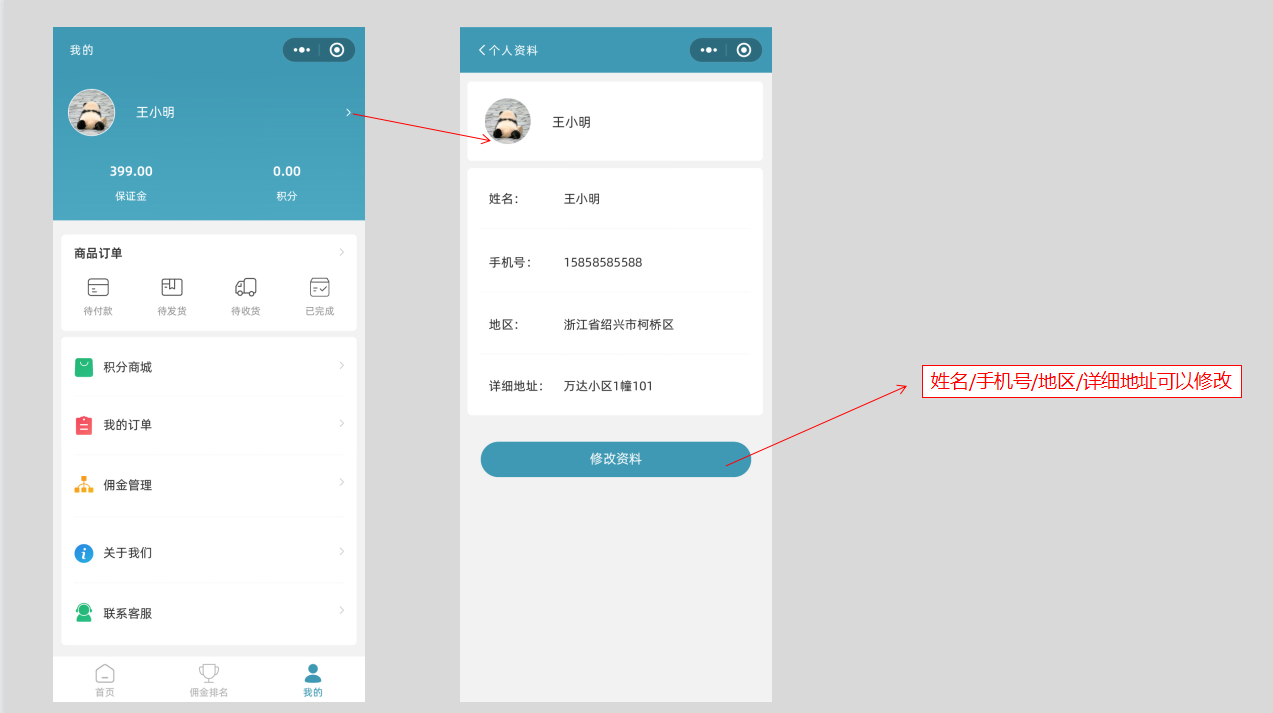Go back from 个人资料 page

point(482,50)
